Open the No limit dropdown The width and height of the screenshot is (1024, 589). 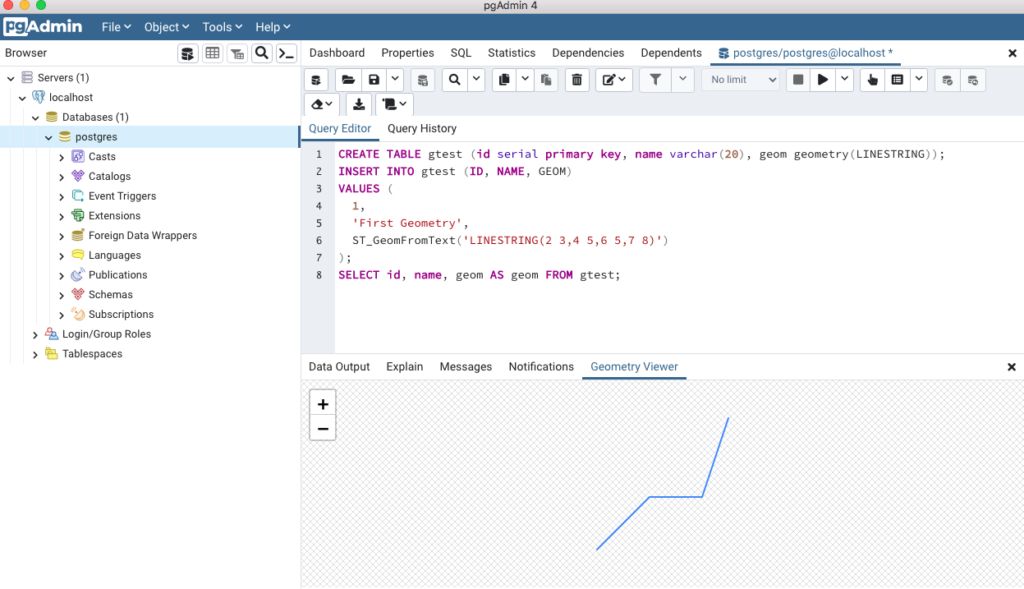[x=740, y=79]
